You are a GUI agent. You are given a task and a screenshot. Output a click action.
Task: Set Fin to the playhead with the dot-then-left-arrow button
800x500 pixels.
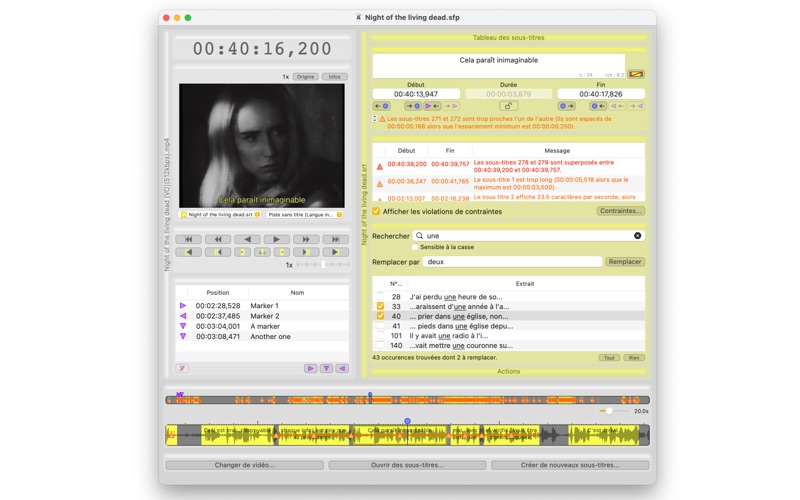pyautogui.click(x=598, y=106)
